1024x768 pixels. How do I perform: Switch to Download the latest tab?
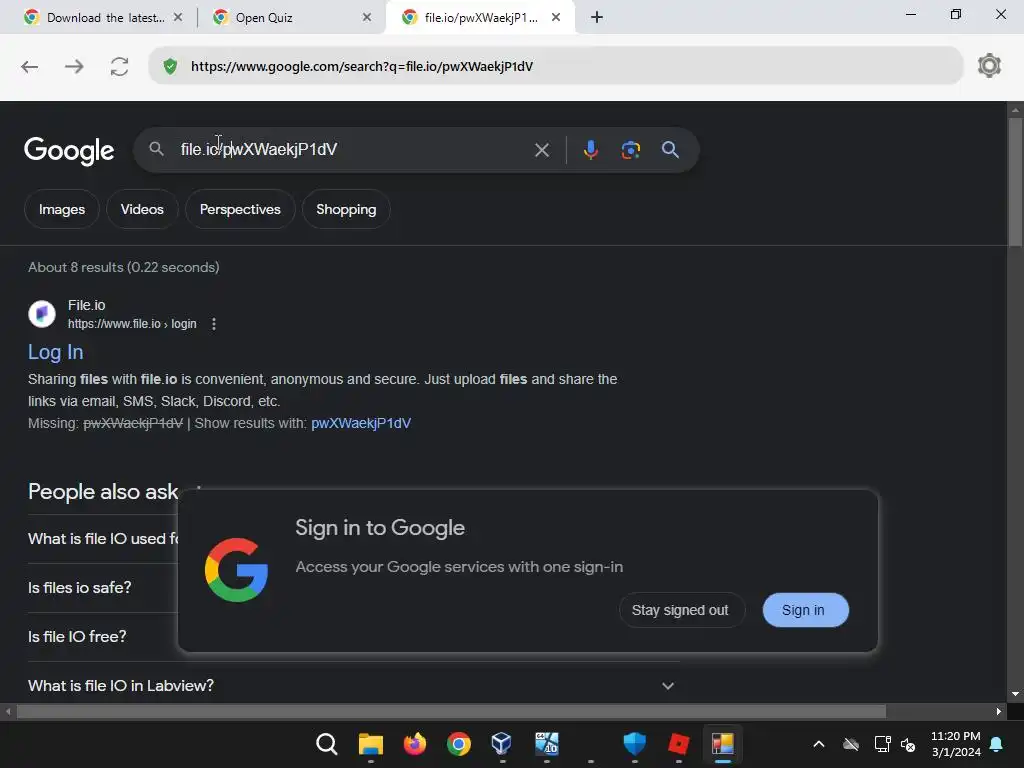103,18
